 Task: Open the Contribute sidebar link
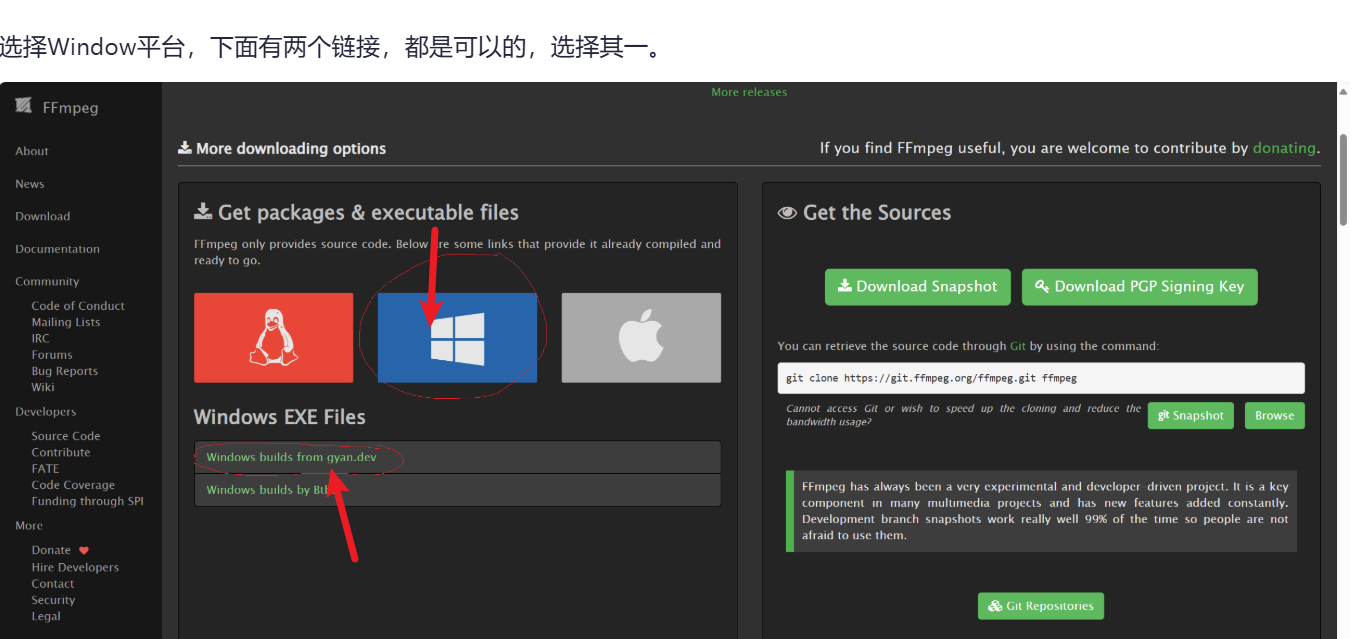[61, 452]
